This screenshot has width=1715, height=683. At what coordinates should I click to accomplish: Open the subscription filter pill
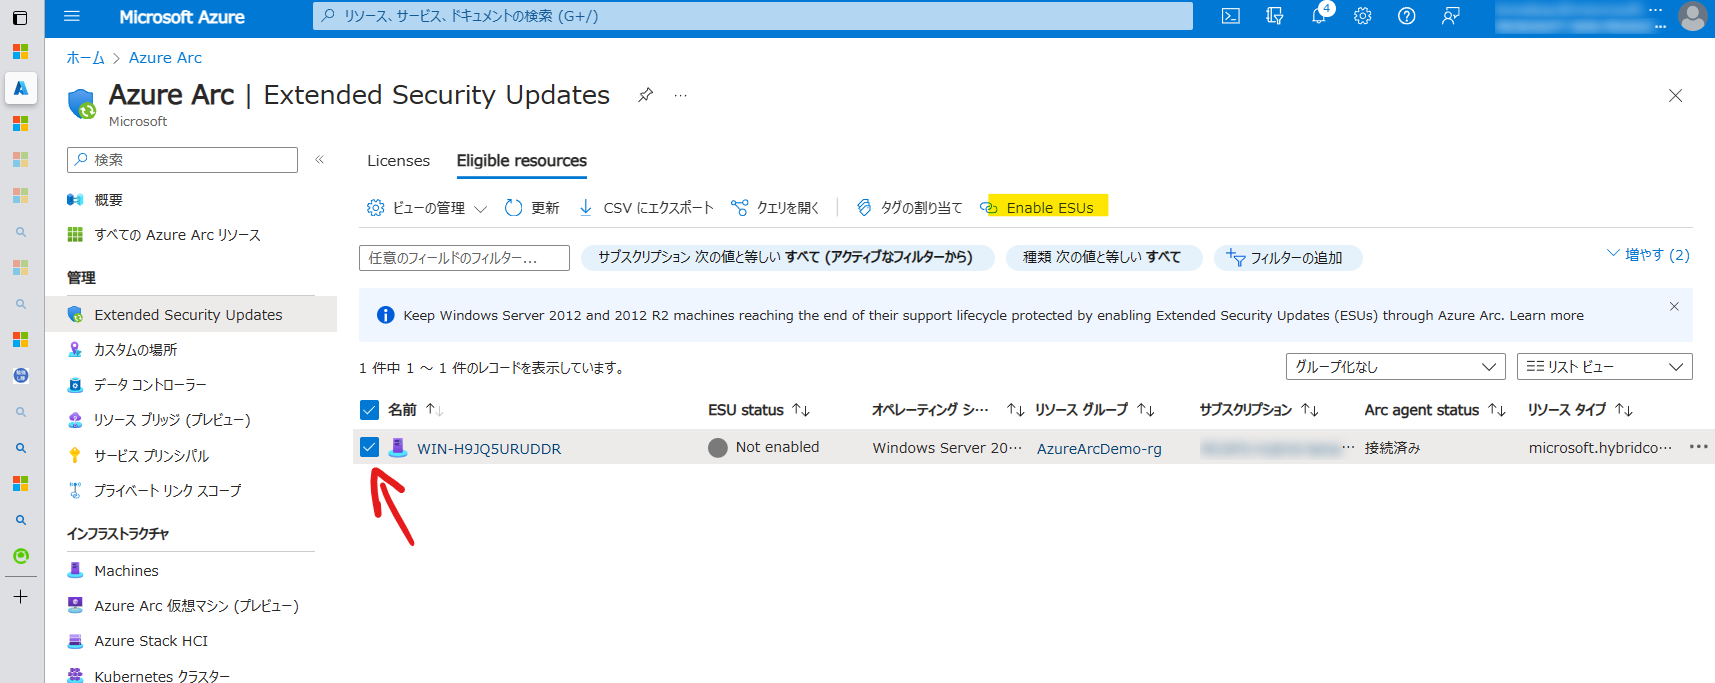[x=787, y=257]
